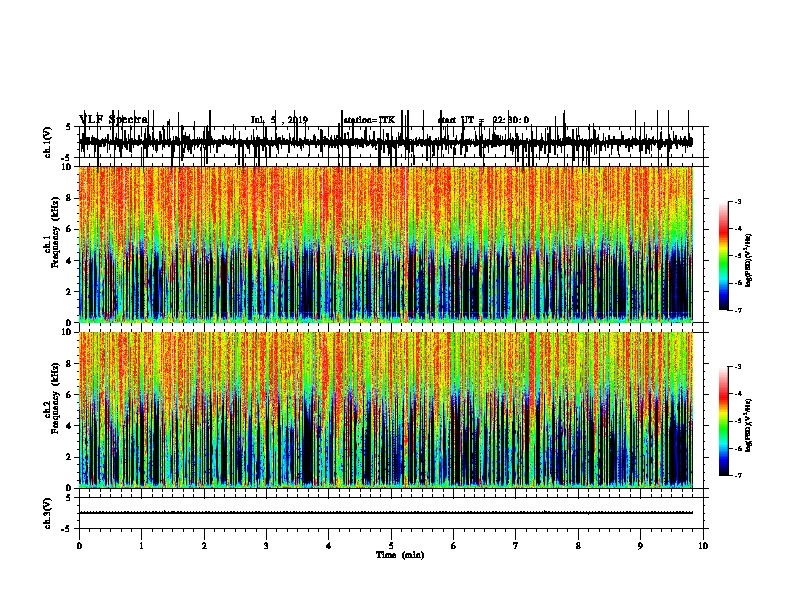
Task: Click time axis tick label 5
Action: click(391, 546)
